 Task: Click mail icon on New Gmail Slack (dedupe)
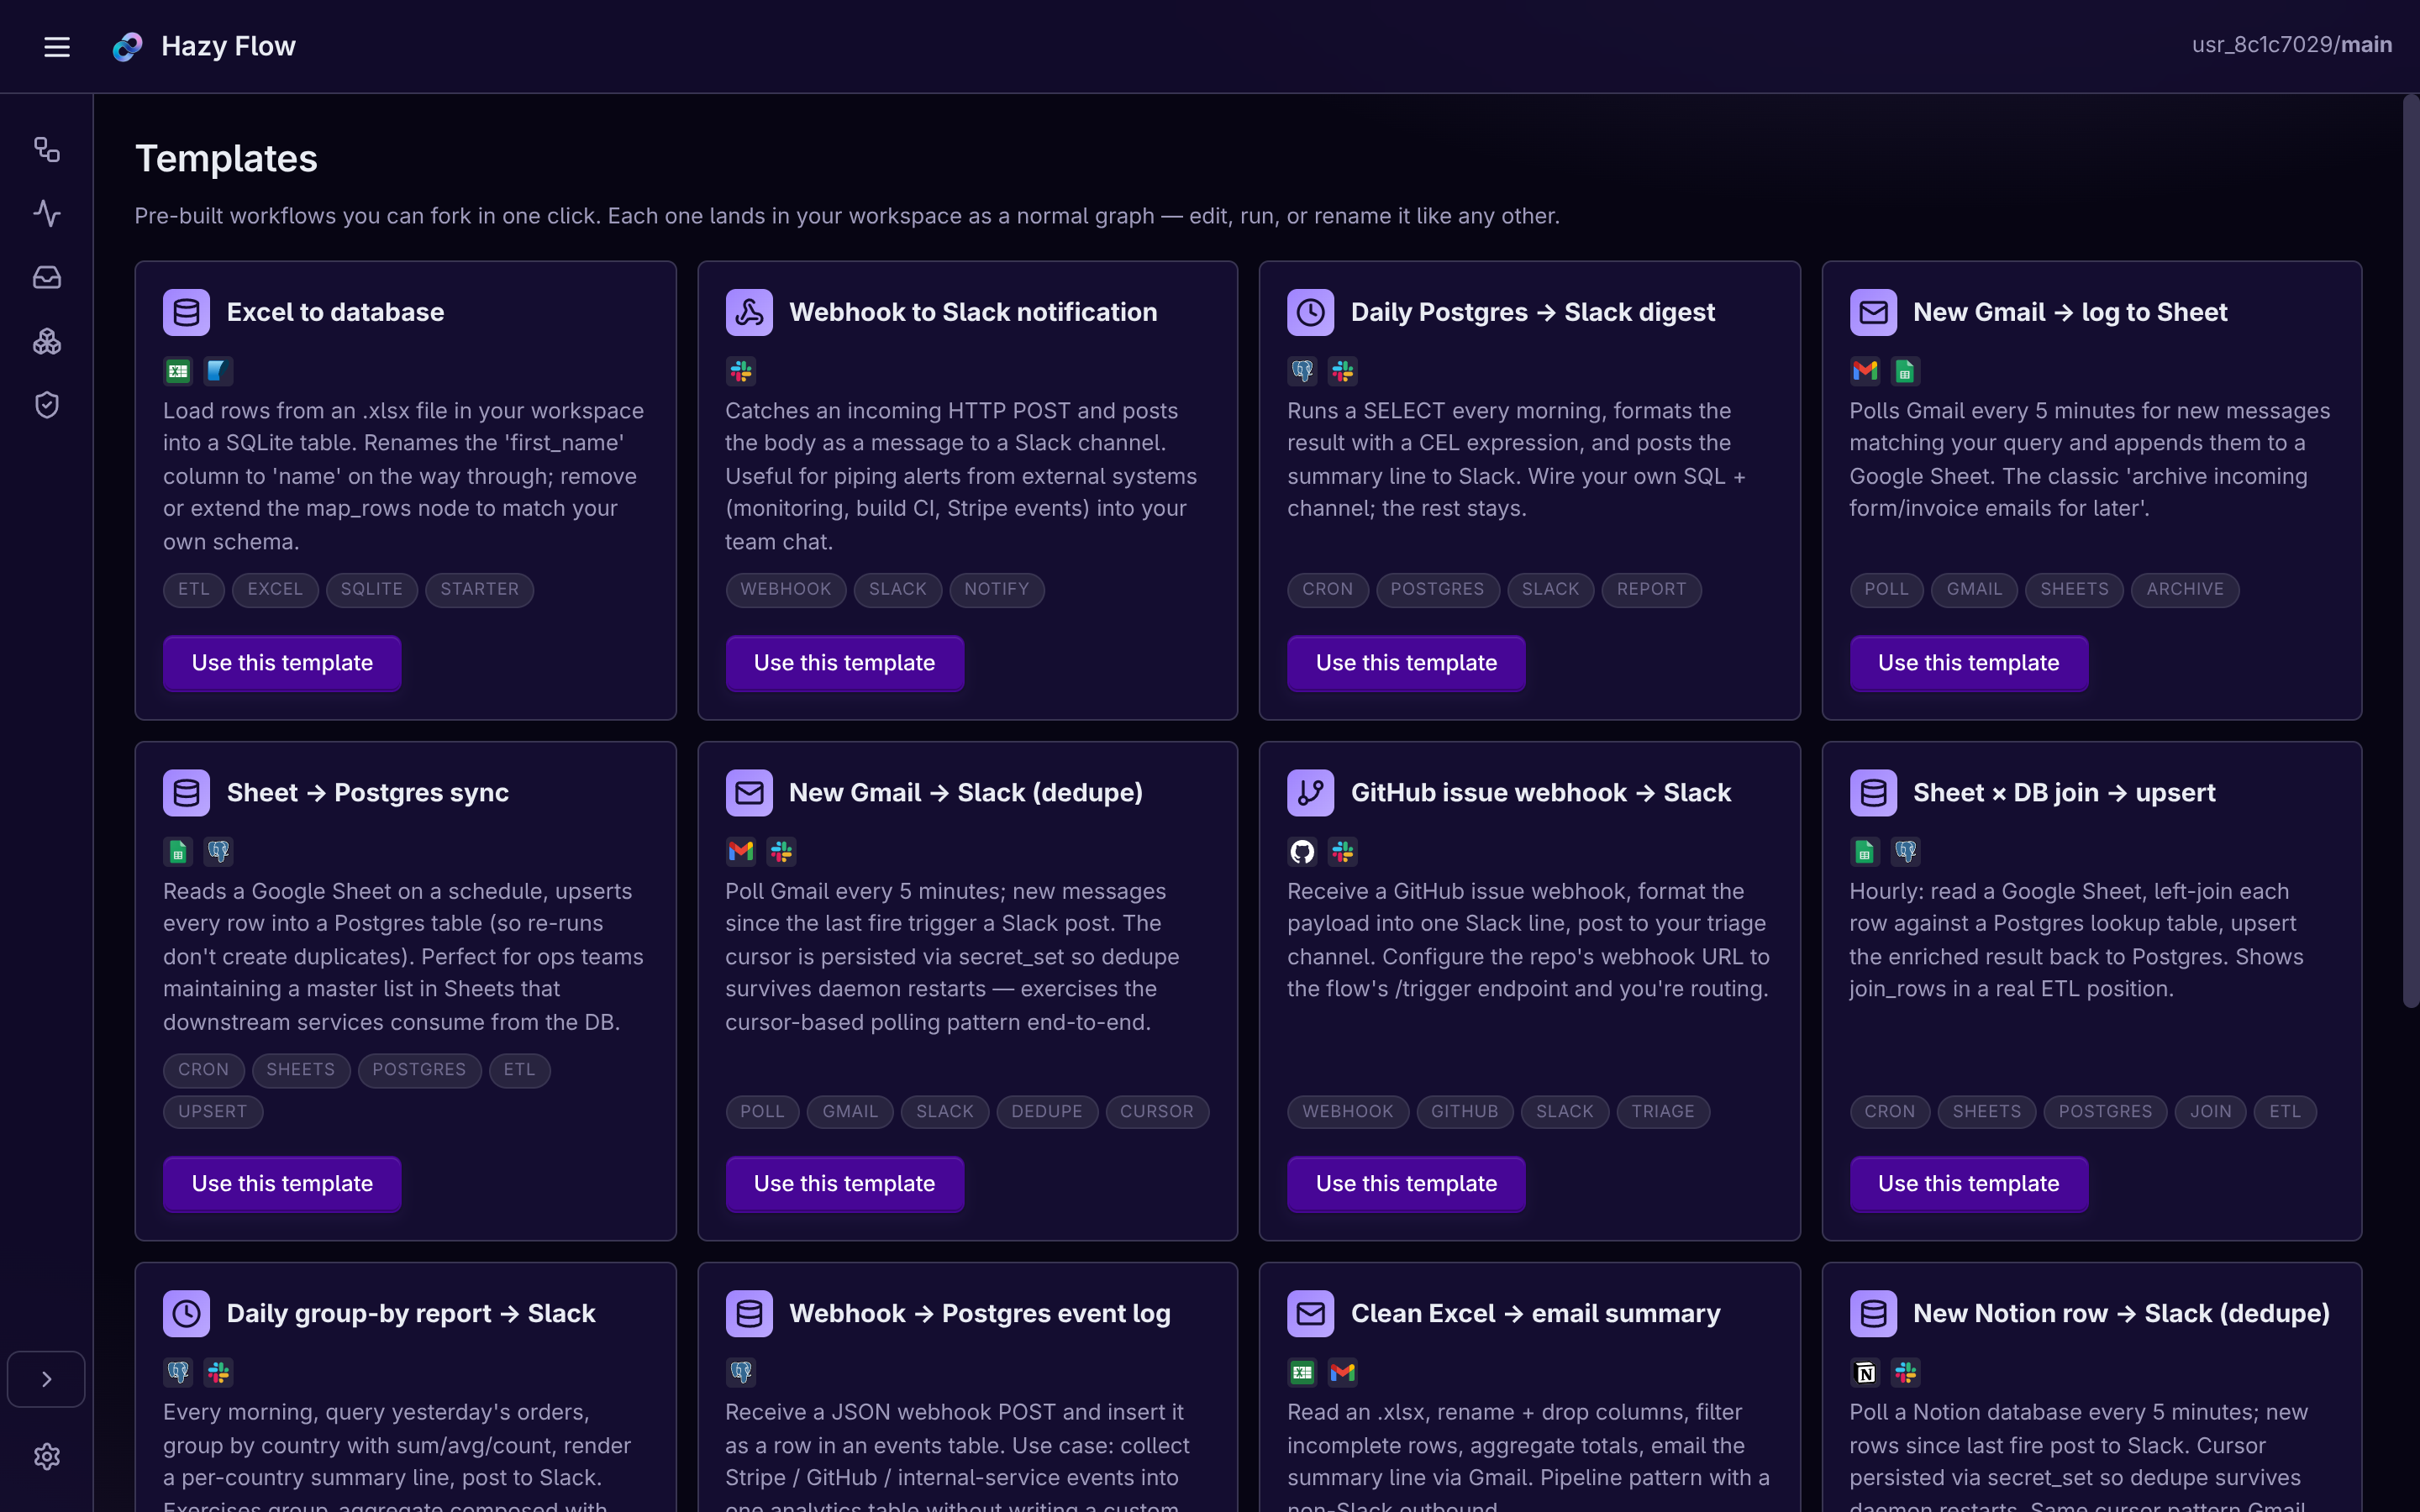tap(749, 793)
